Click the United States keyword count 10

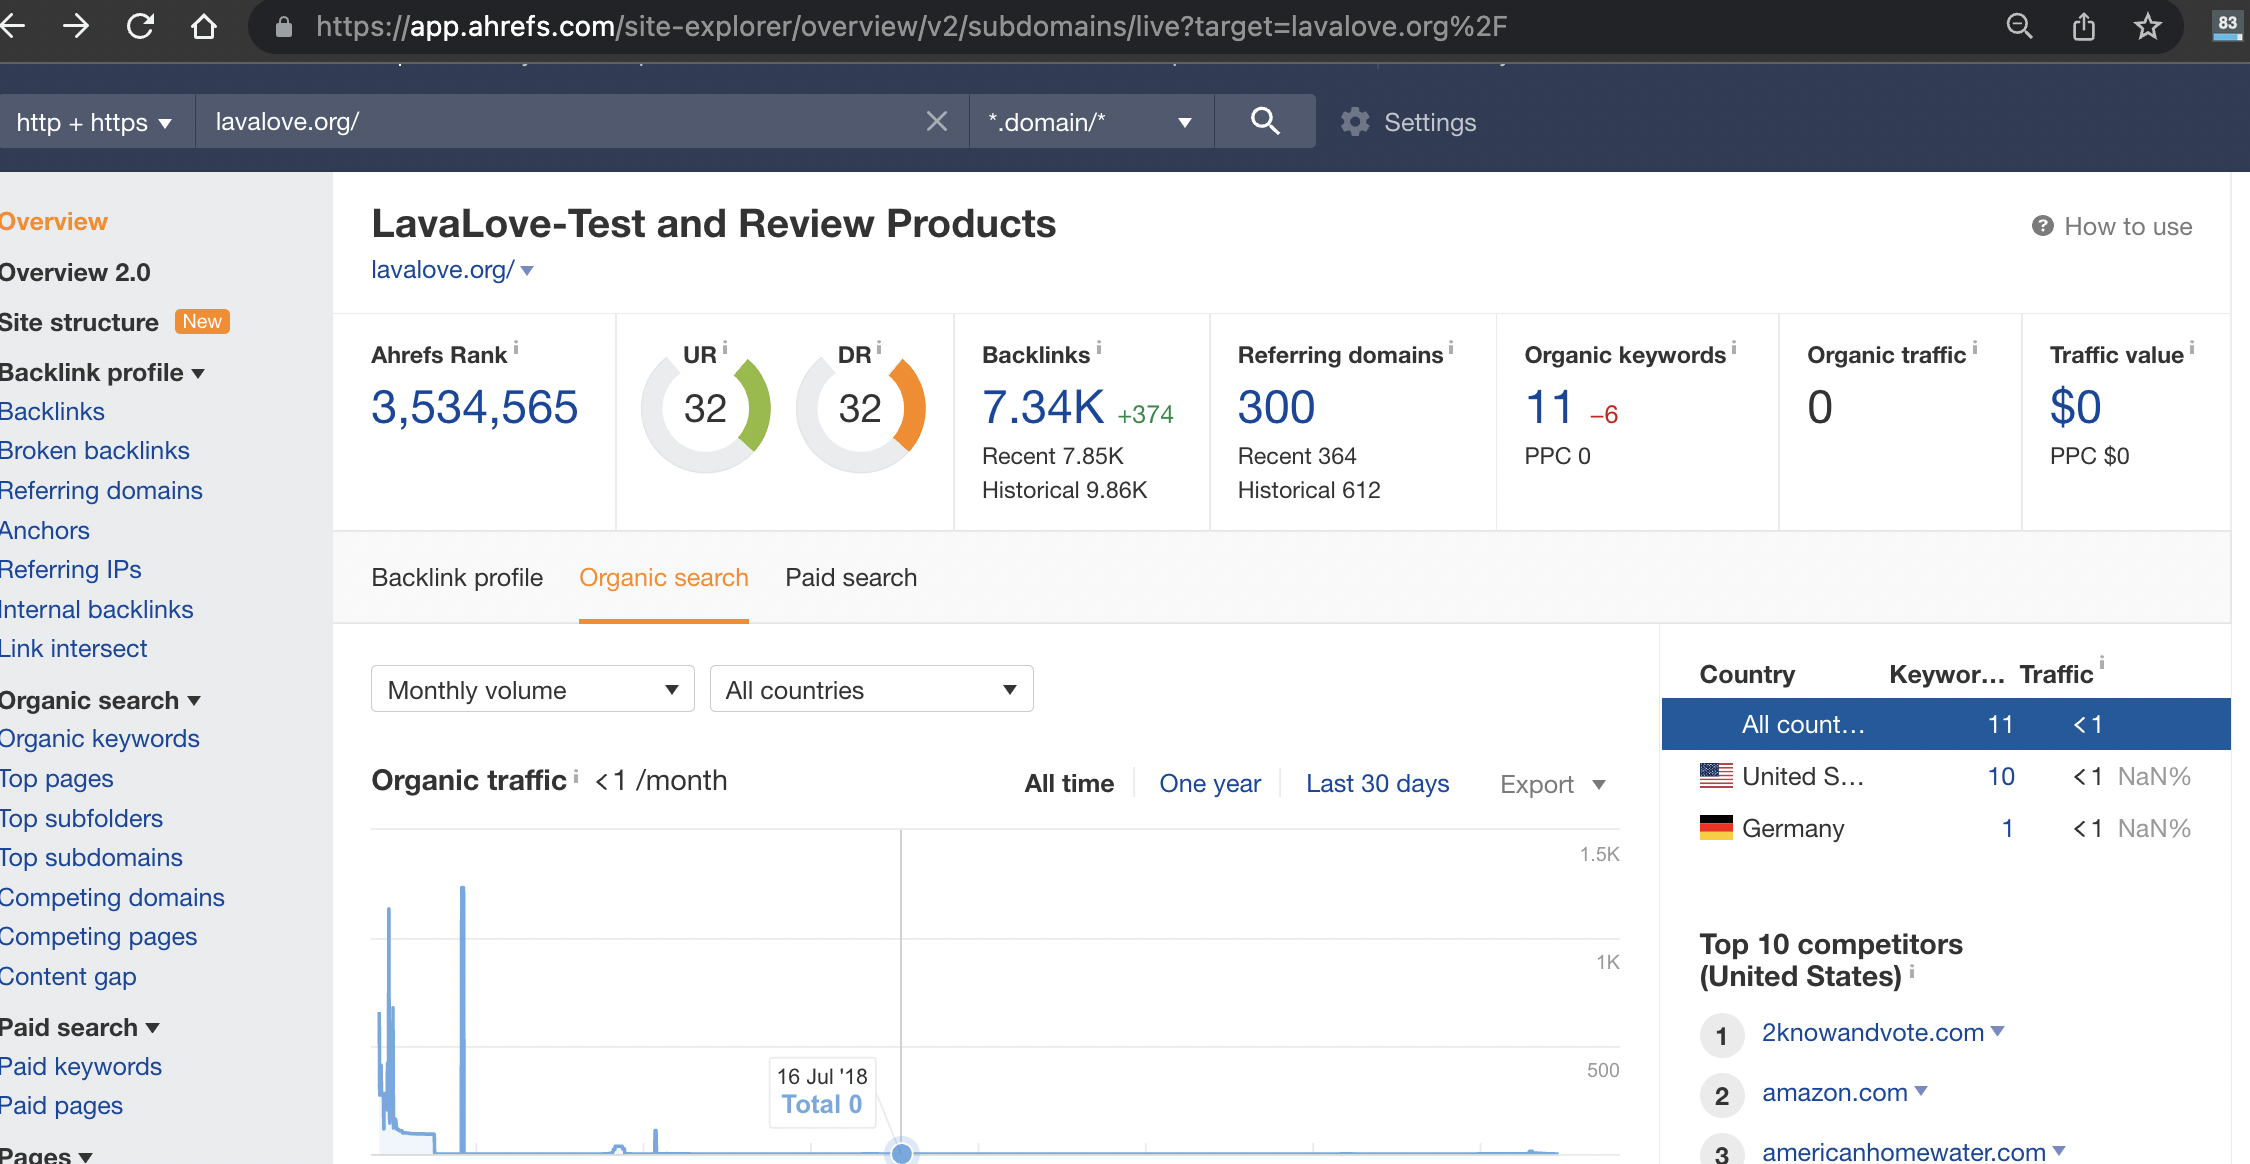coord(2001,776)
